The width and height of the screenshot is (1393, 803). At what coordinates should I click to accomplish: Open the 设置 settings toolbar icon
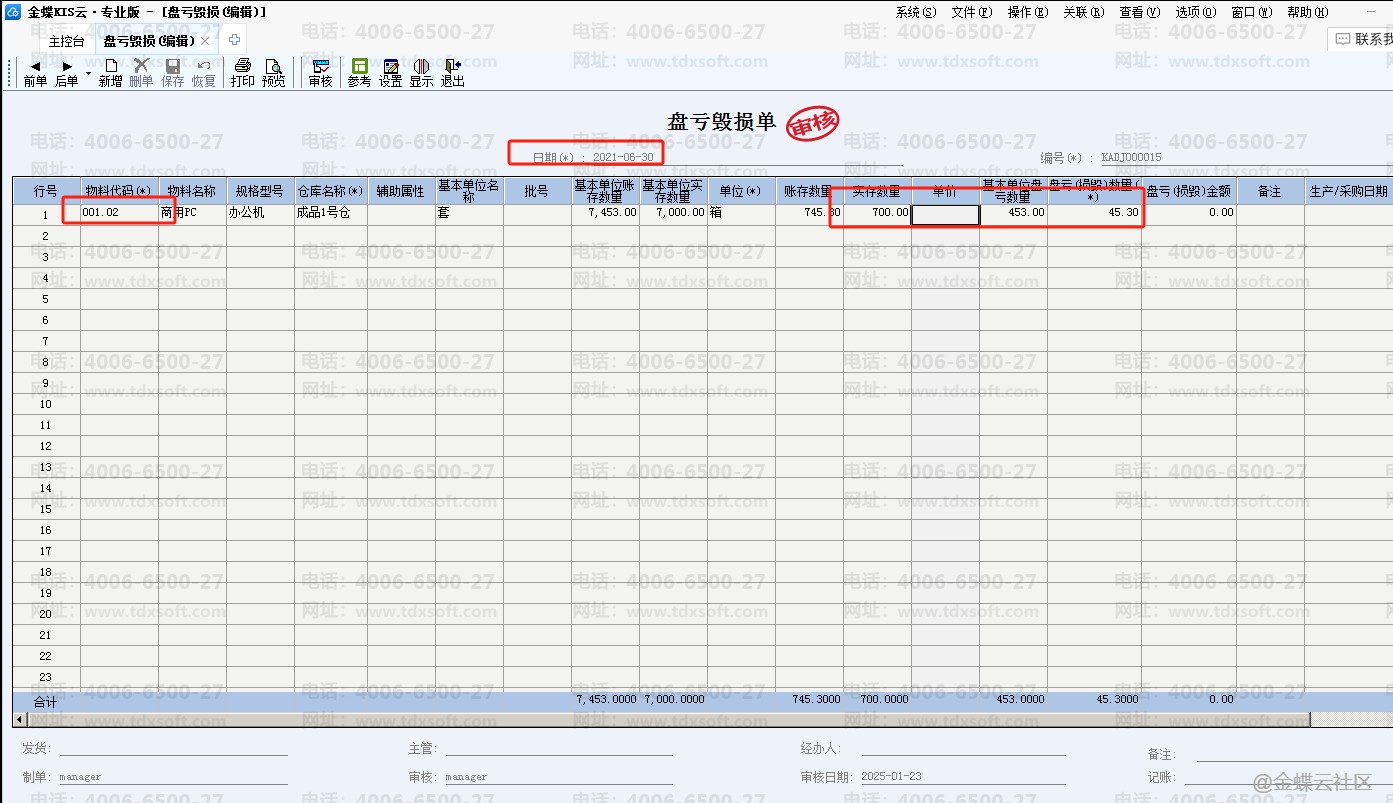390,73
